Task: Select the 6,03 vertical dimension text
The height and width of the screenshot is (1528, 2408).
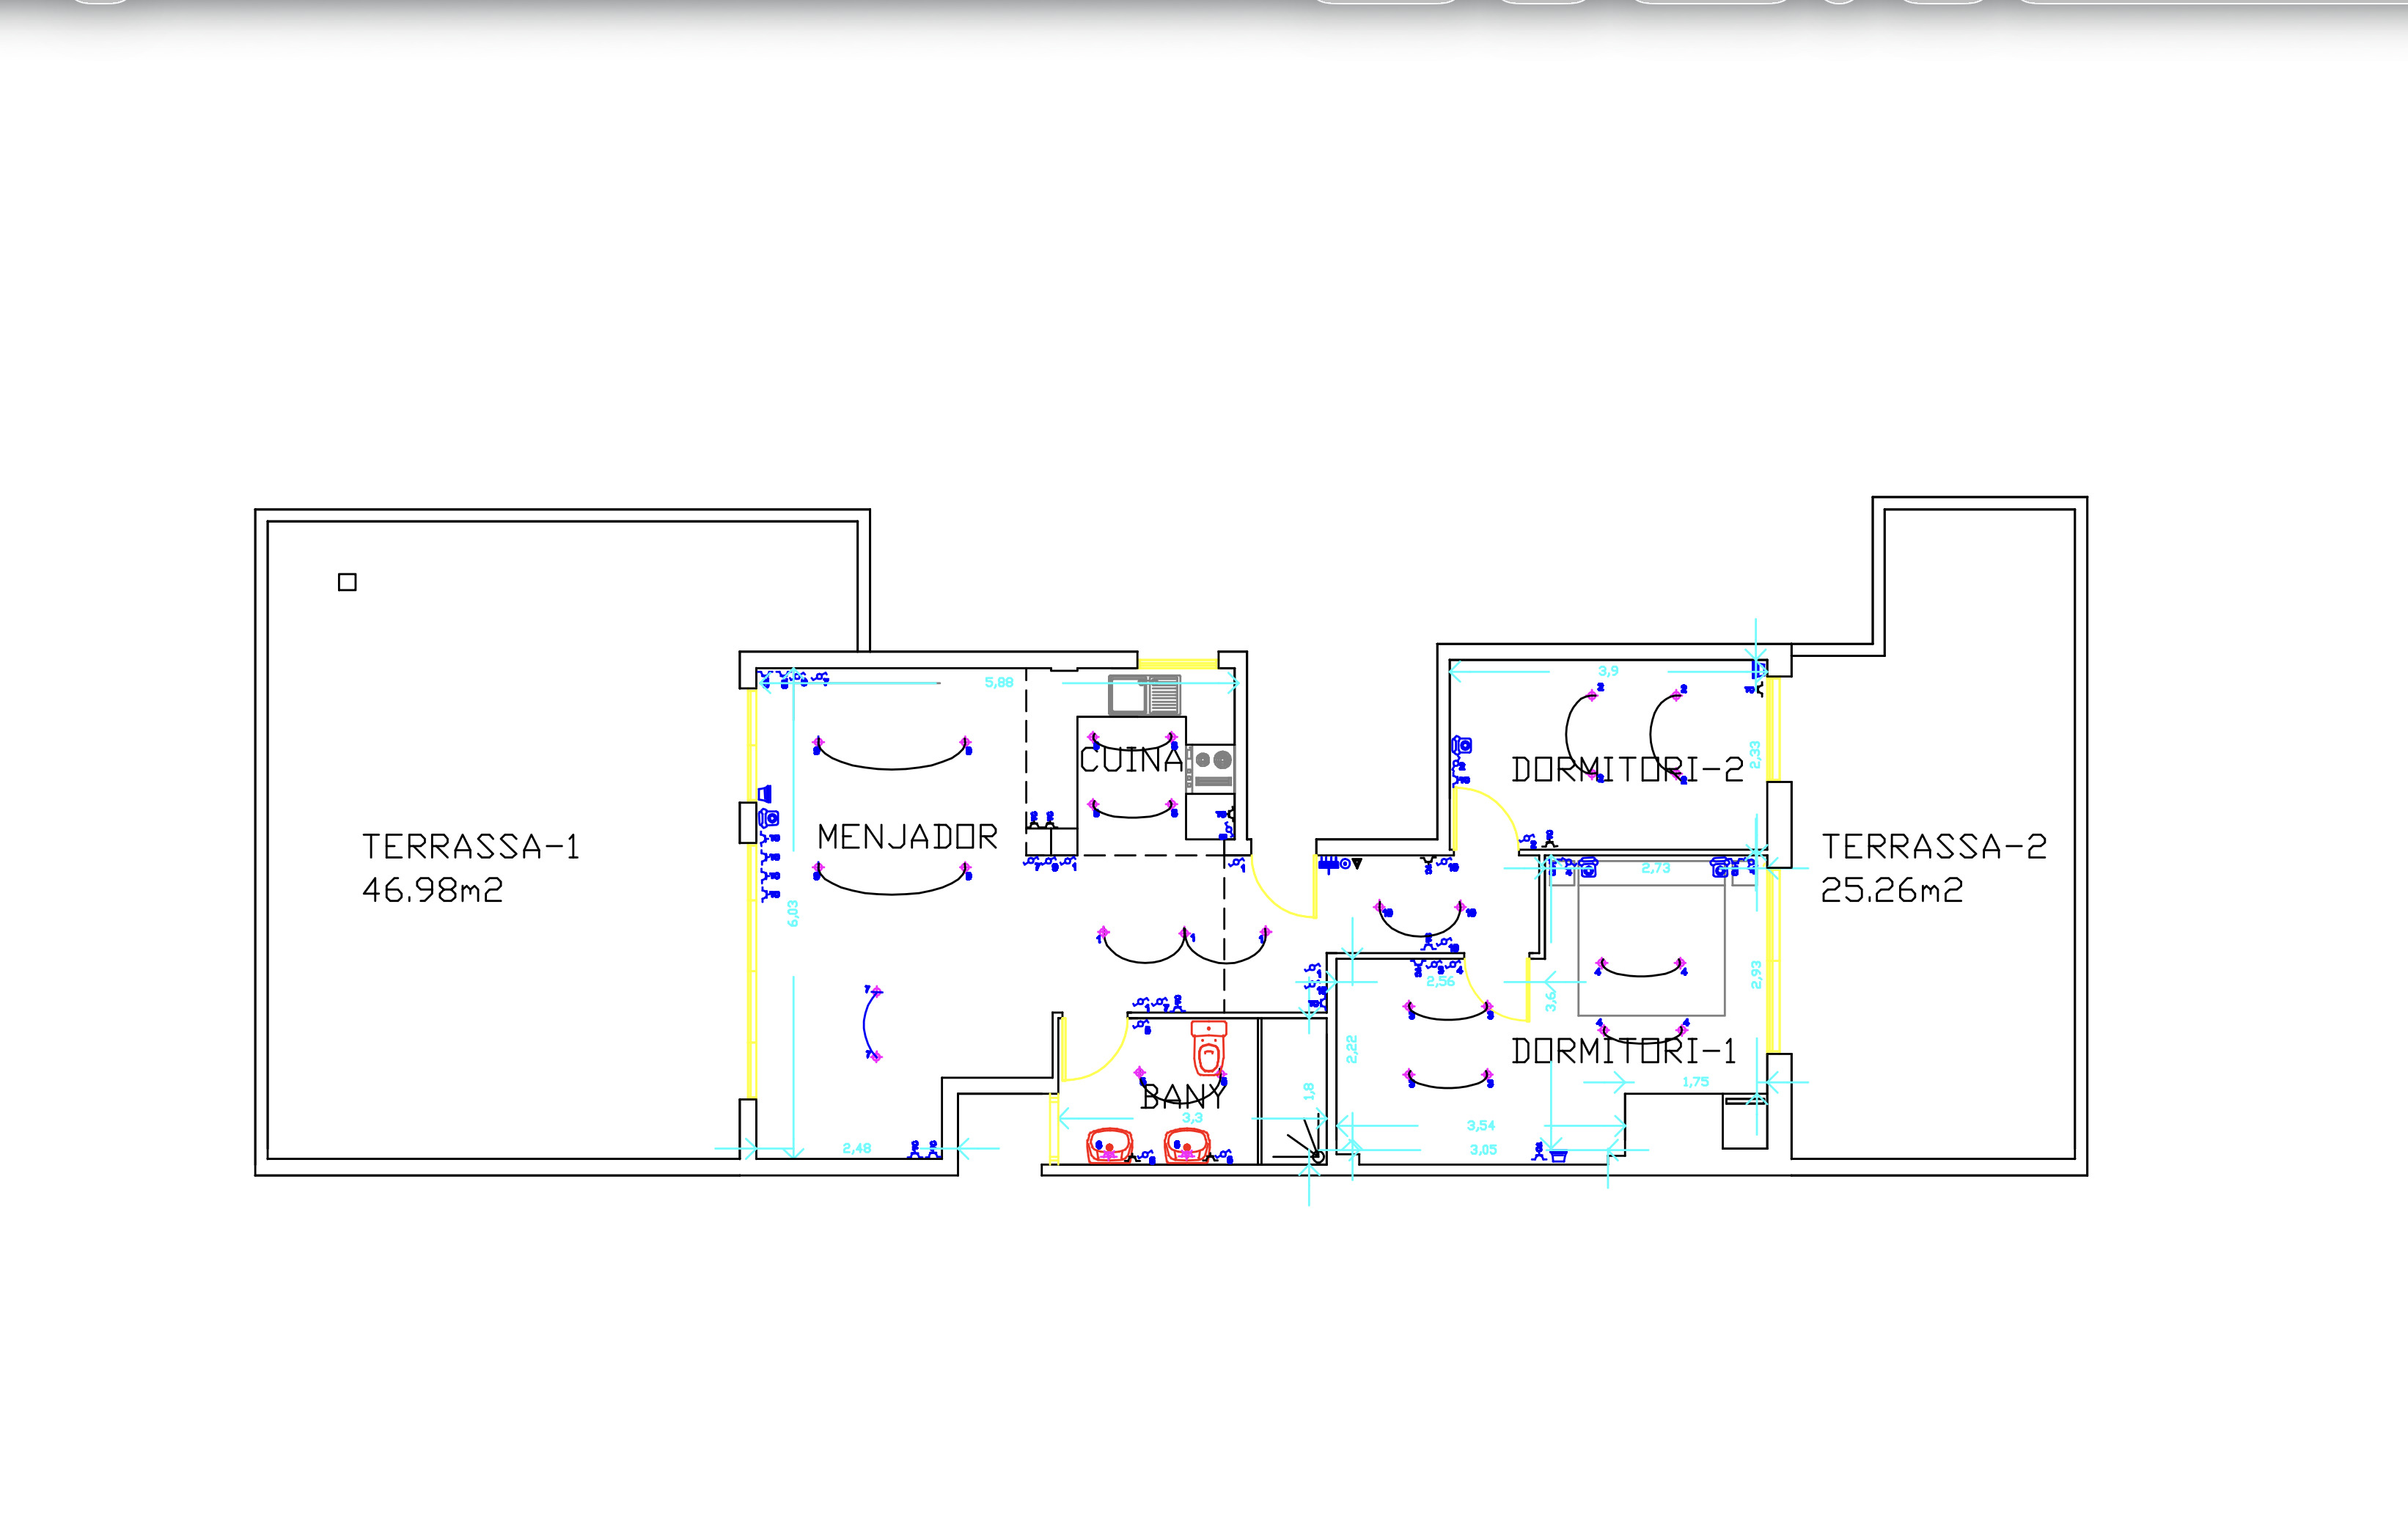Action: pyautogui.click(x=793, y=913)
